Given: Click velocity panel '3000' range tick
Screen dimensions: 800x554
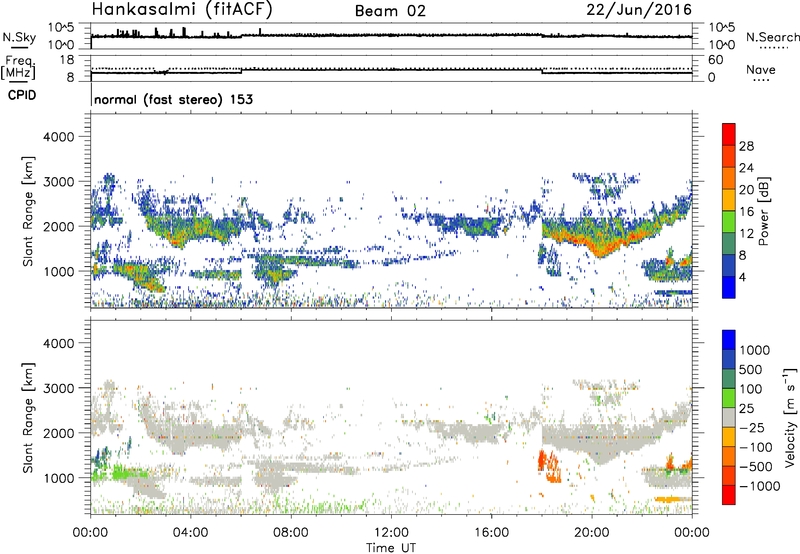Looking at the screenshot, I should [59, 388].
